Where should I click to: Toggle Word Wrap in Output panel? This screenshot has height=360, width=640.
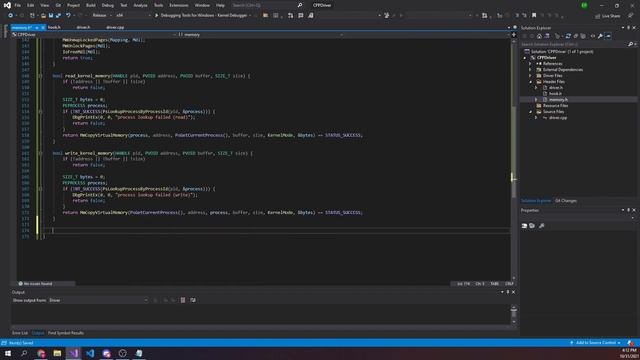(x=193, y=300)
